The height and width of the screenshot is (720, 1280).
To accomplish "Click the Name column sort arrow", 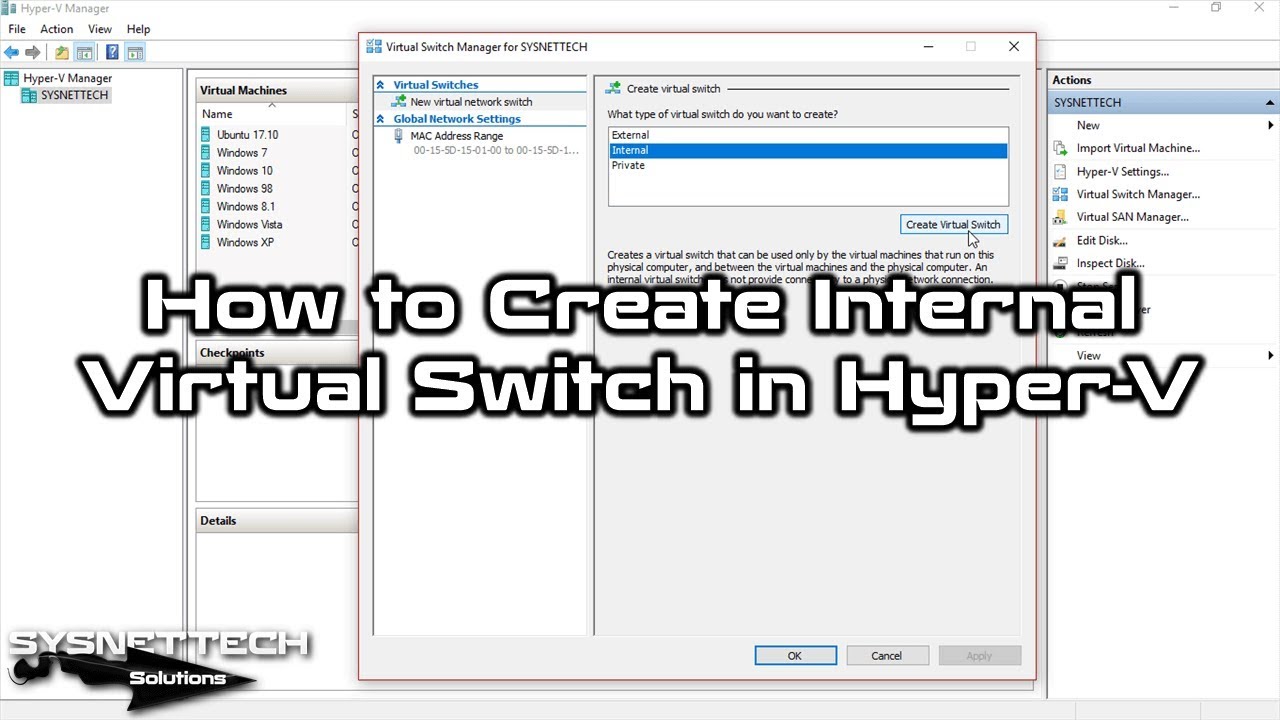I will coord(271,105).
